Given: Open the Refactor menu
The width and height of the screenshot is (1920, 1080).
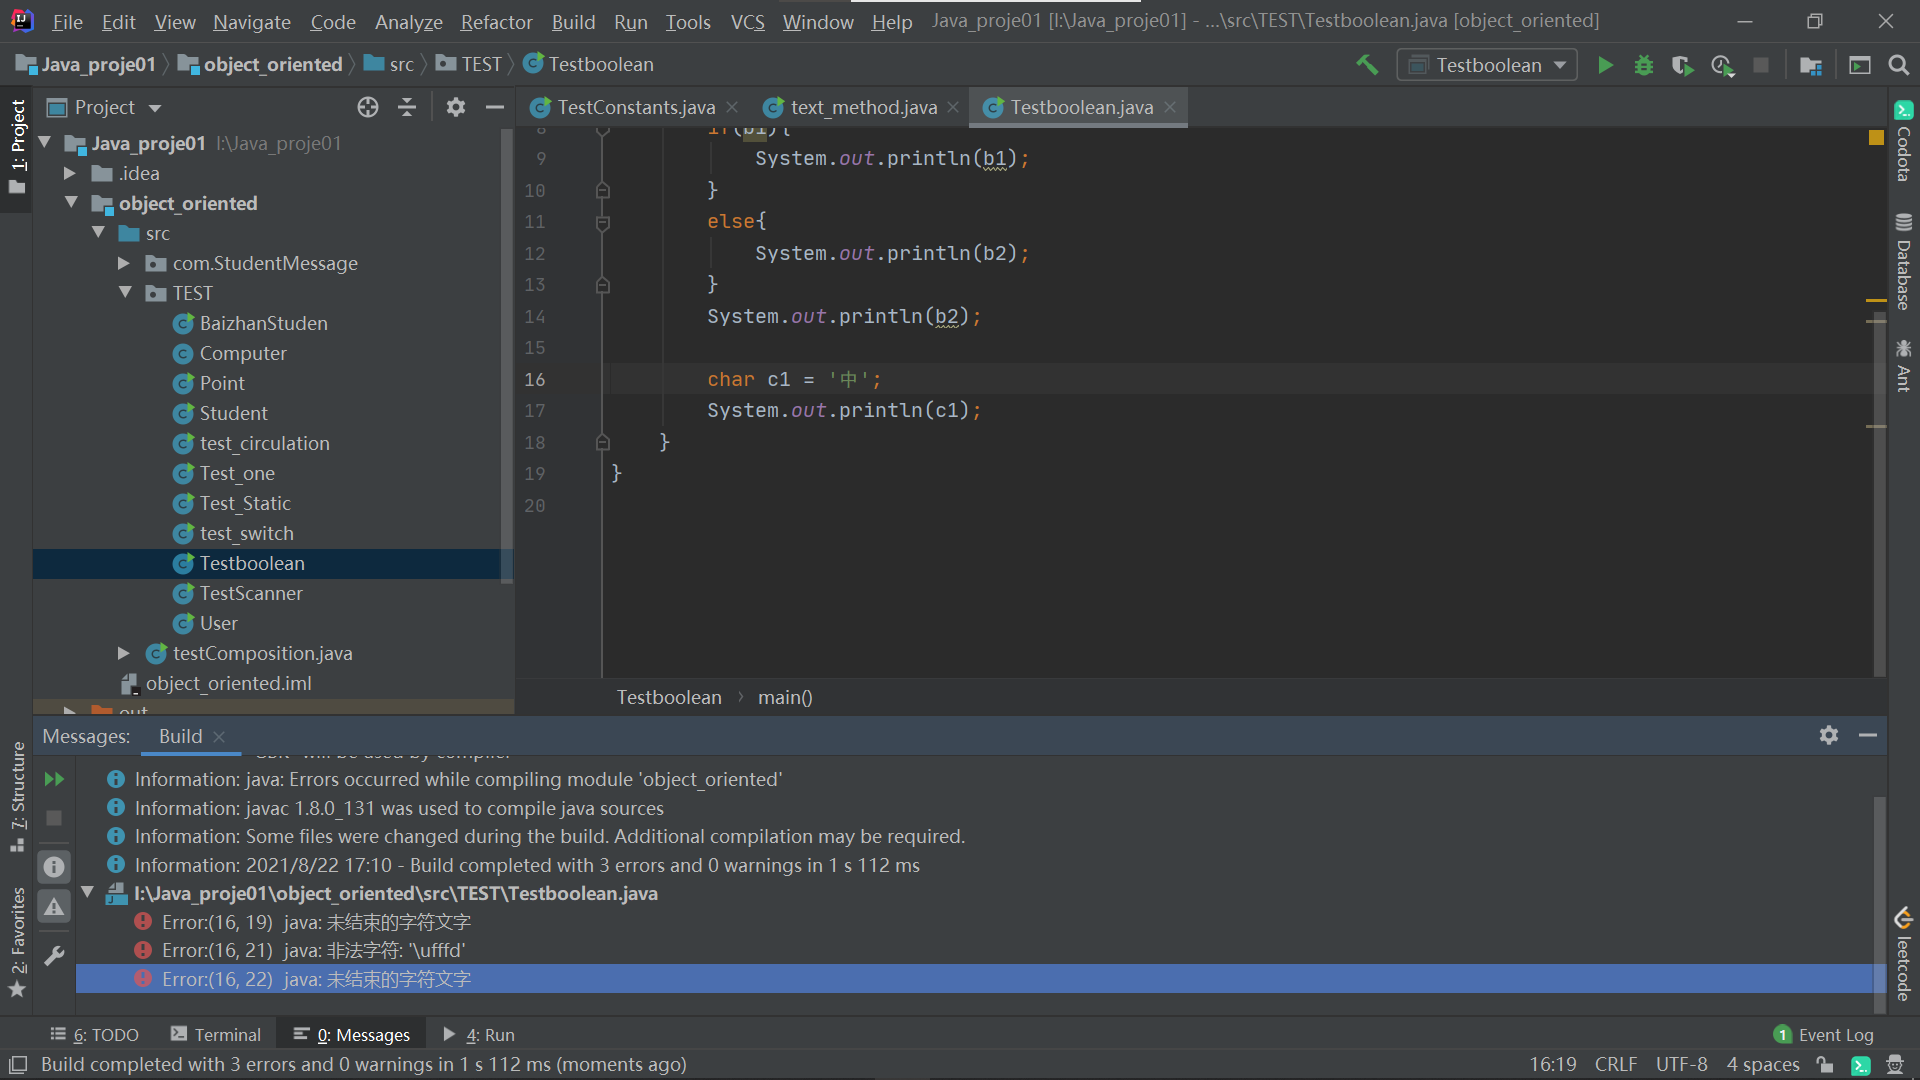Looking at the screenshot, I should (x=496, y=21).
